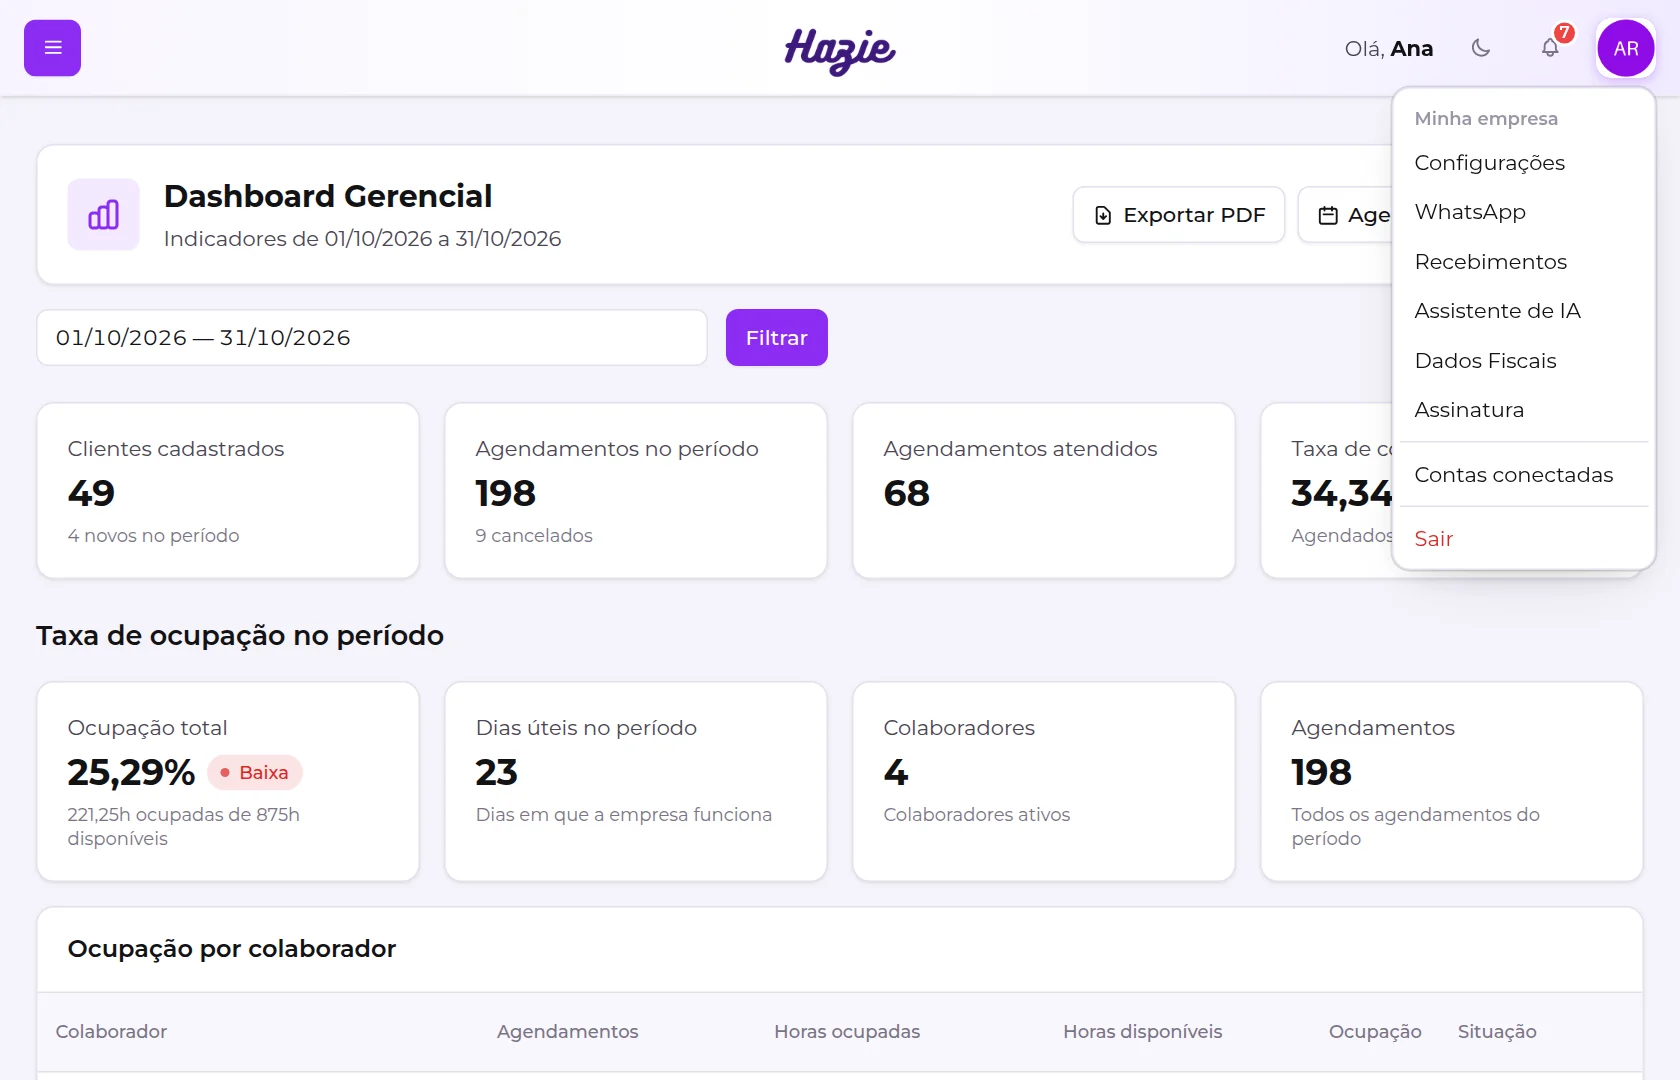Click the Filtrar button
The height and width of the screenshot is (1080, 1680).
[x=777, y=338]
